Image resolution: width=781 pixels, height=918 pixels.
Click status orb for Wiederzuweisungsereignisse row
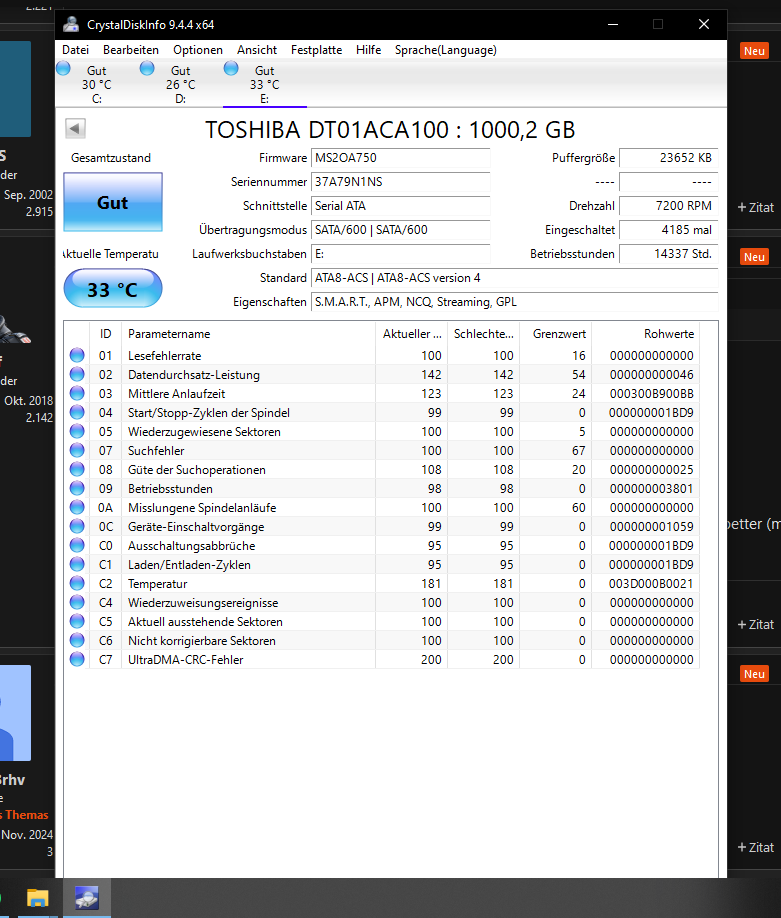point(77,602)
